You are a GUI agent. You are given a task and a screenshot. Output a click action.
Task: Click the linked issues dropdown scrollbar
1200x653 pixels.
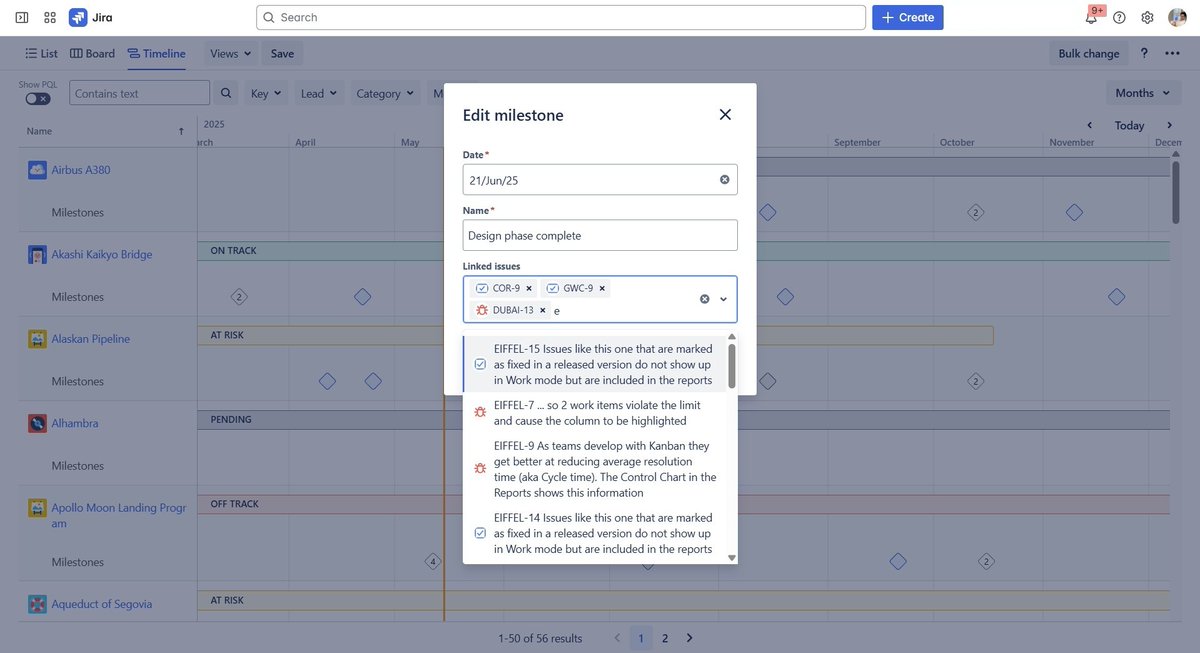[x=732, y=366]
